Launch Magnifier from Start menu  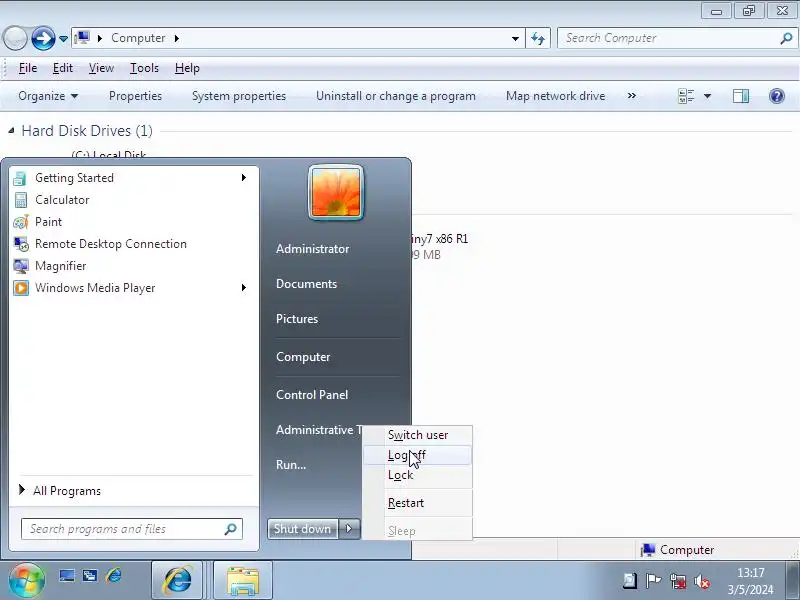point(132,265)
